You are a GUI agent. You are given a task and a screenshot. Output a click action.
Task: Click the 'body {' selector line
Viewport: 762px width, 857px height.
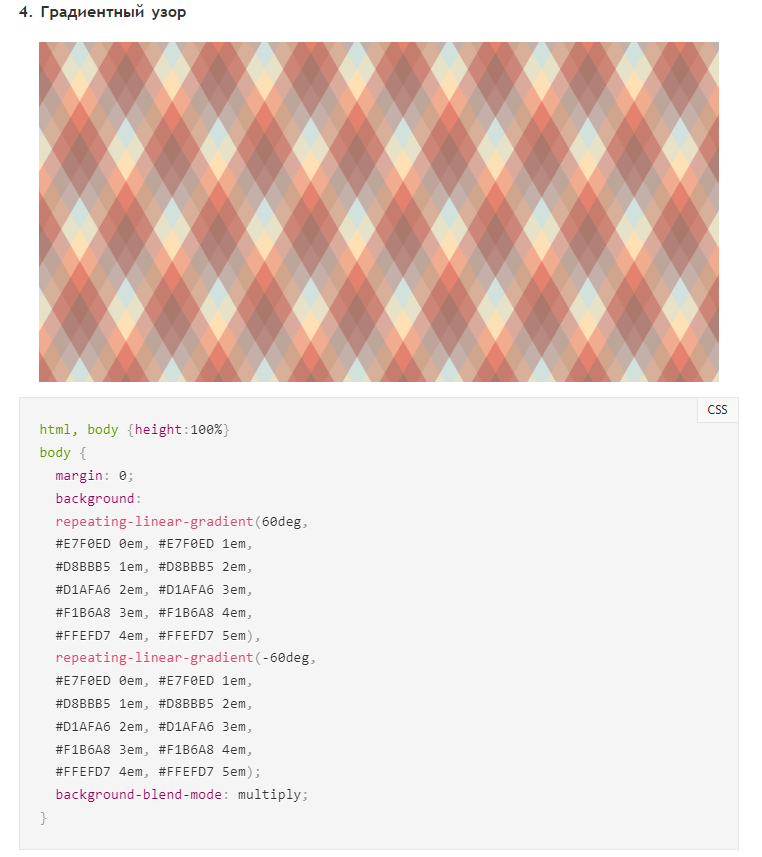63,453
